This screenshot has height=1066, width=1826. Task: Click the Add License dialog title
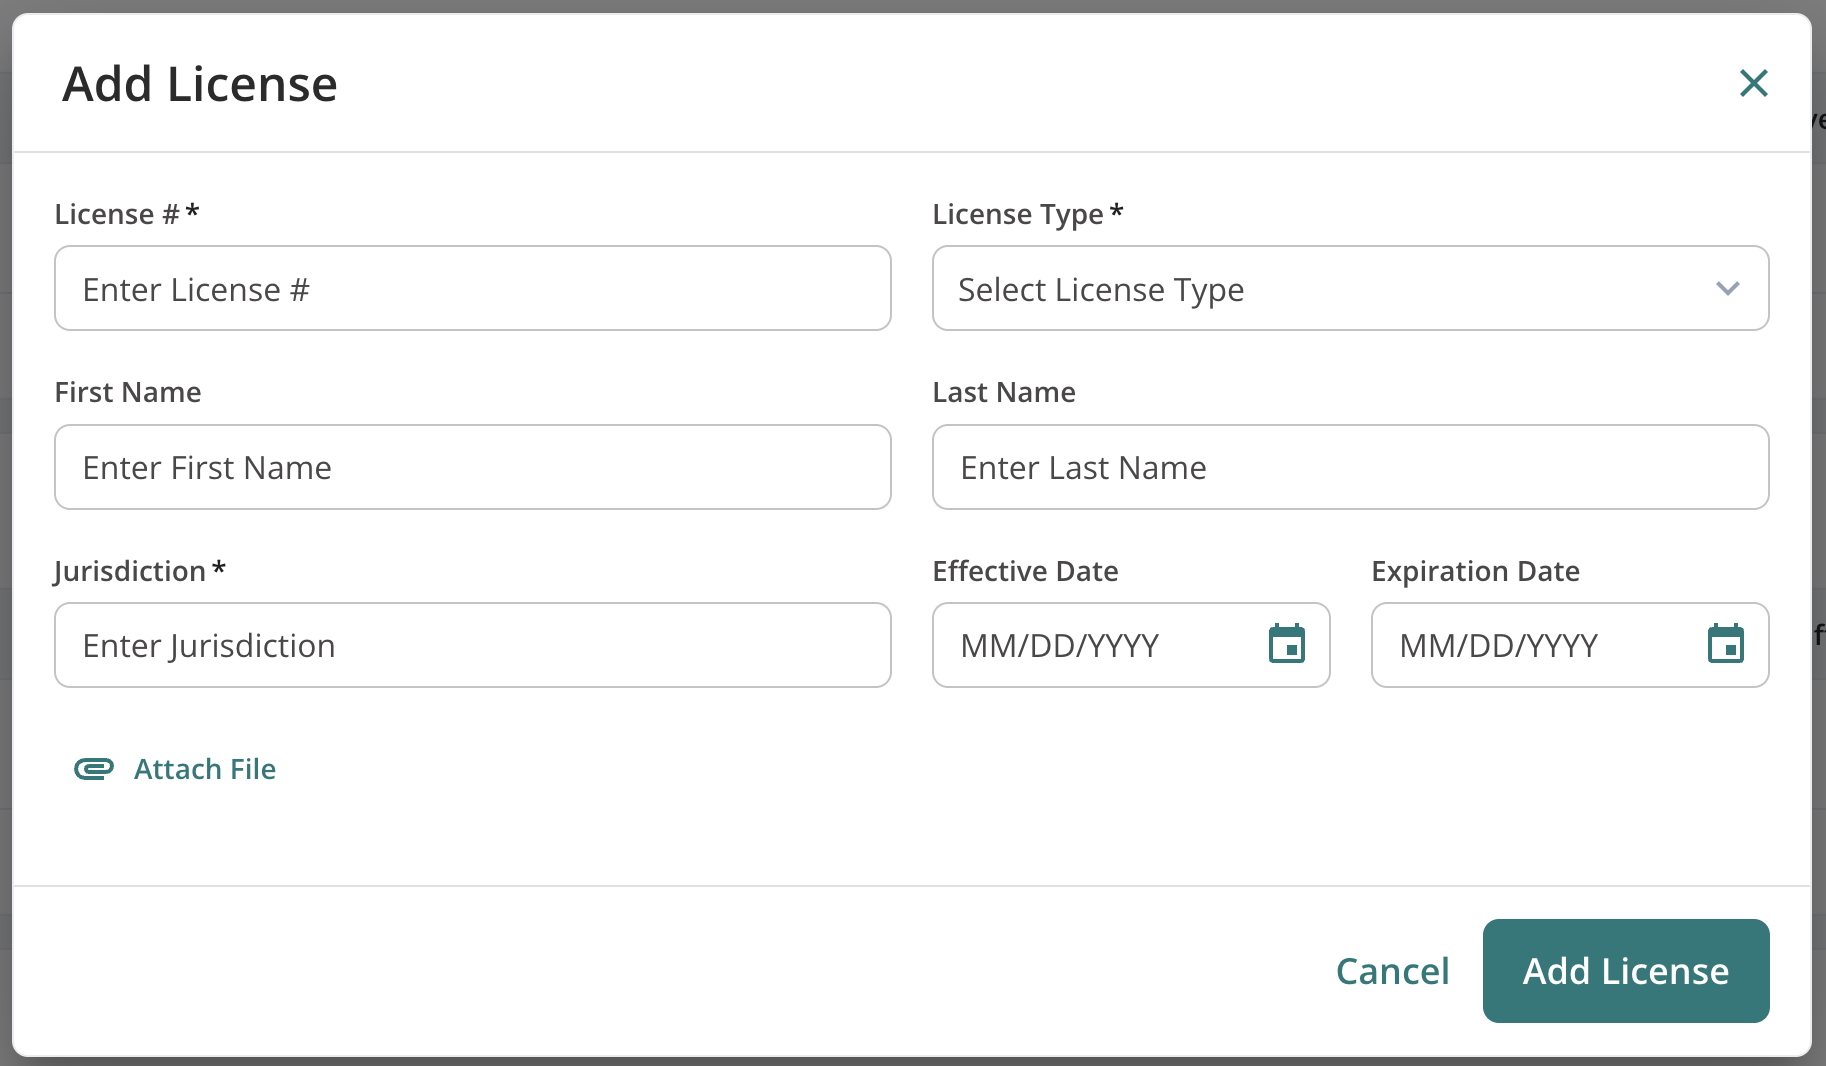(x=200, y=84)
